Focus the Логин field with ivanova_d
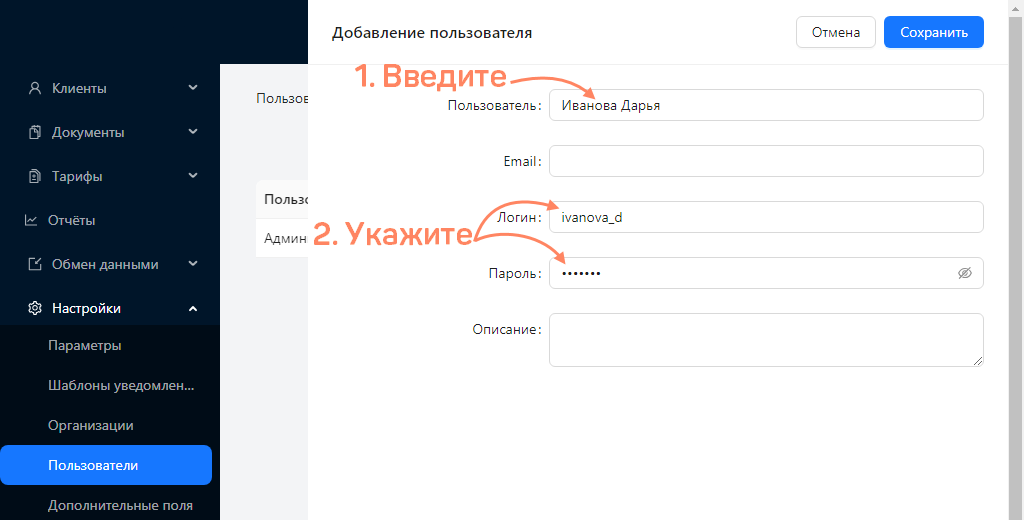The height and width of the screenshot is (520, 1024). [766, 217]
